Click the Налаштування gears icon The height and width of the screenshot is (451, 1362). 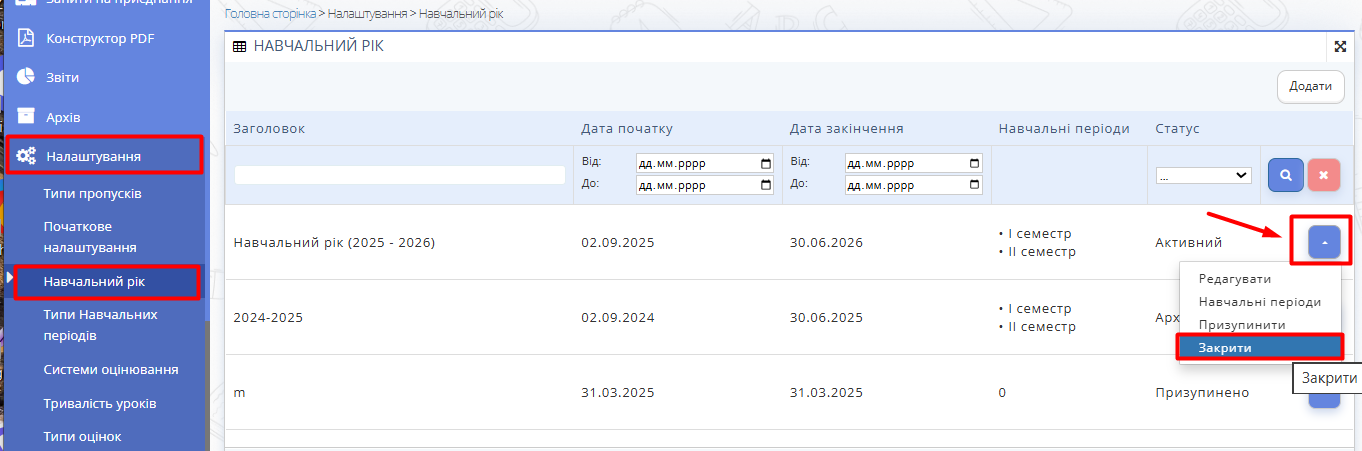[x=26, y=156]
